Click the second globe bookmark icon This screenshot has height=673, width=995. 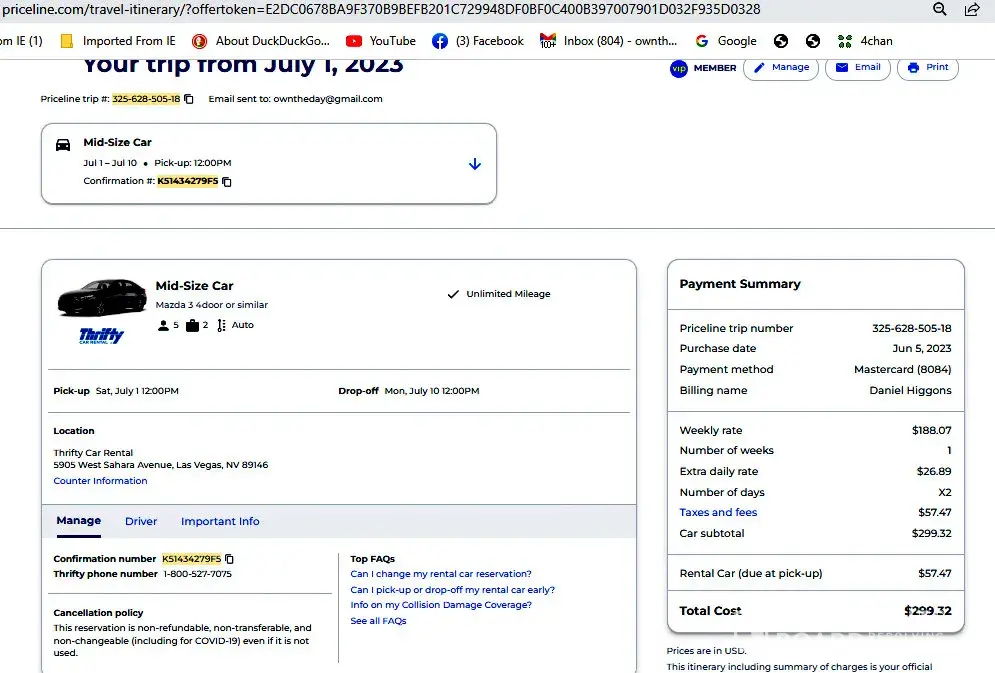[x=812, y=41]
